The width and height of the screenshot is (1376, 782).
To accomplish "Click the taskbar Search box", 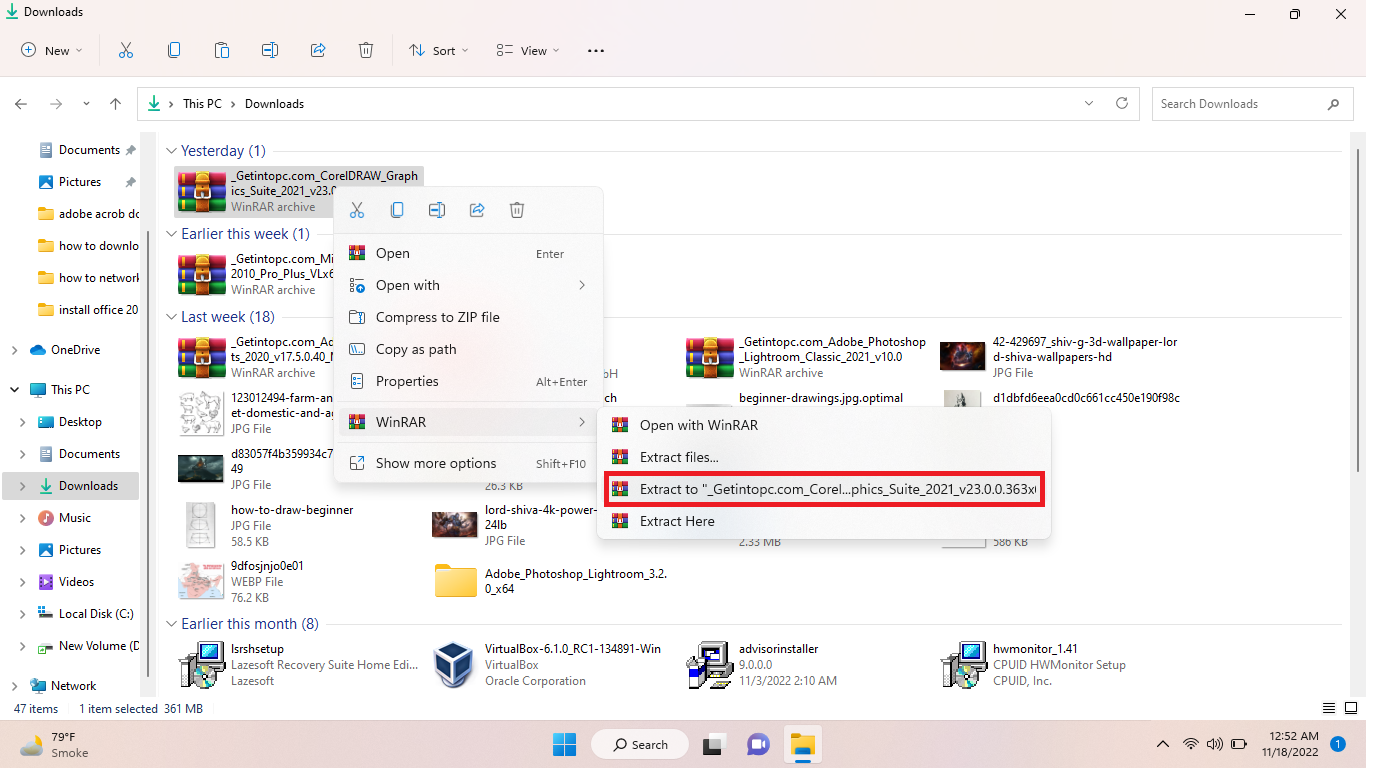I will (640, 745).
